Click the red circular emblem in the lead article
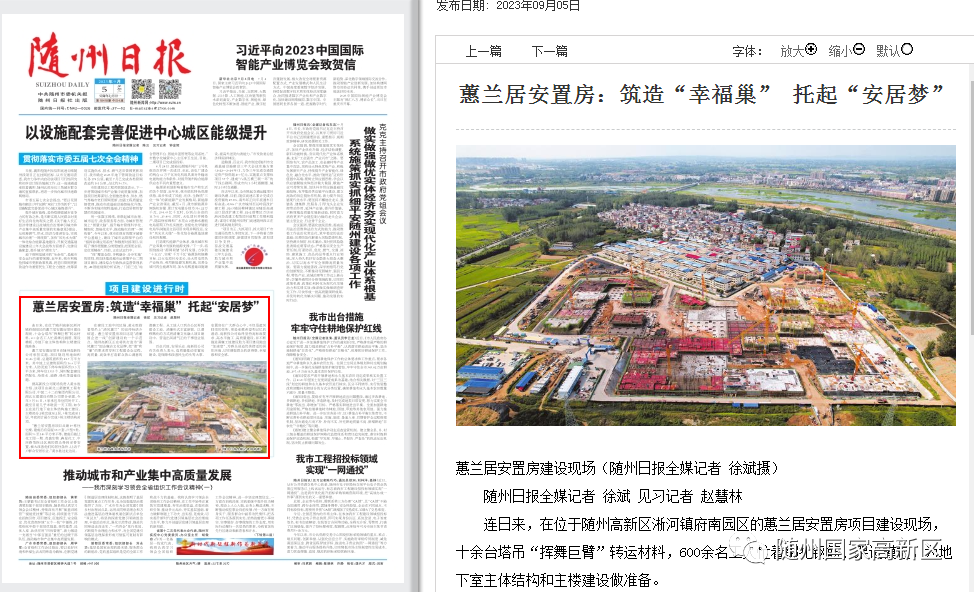The image size is (974, 592). point(255,256)
